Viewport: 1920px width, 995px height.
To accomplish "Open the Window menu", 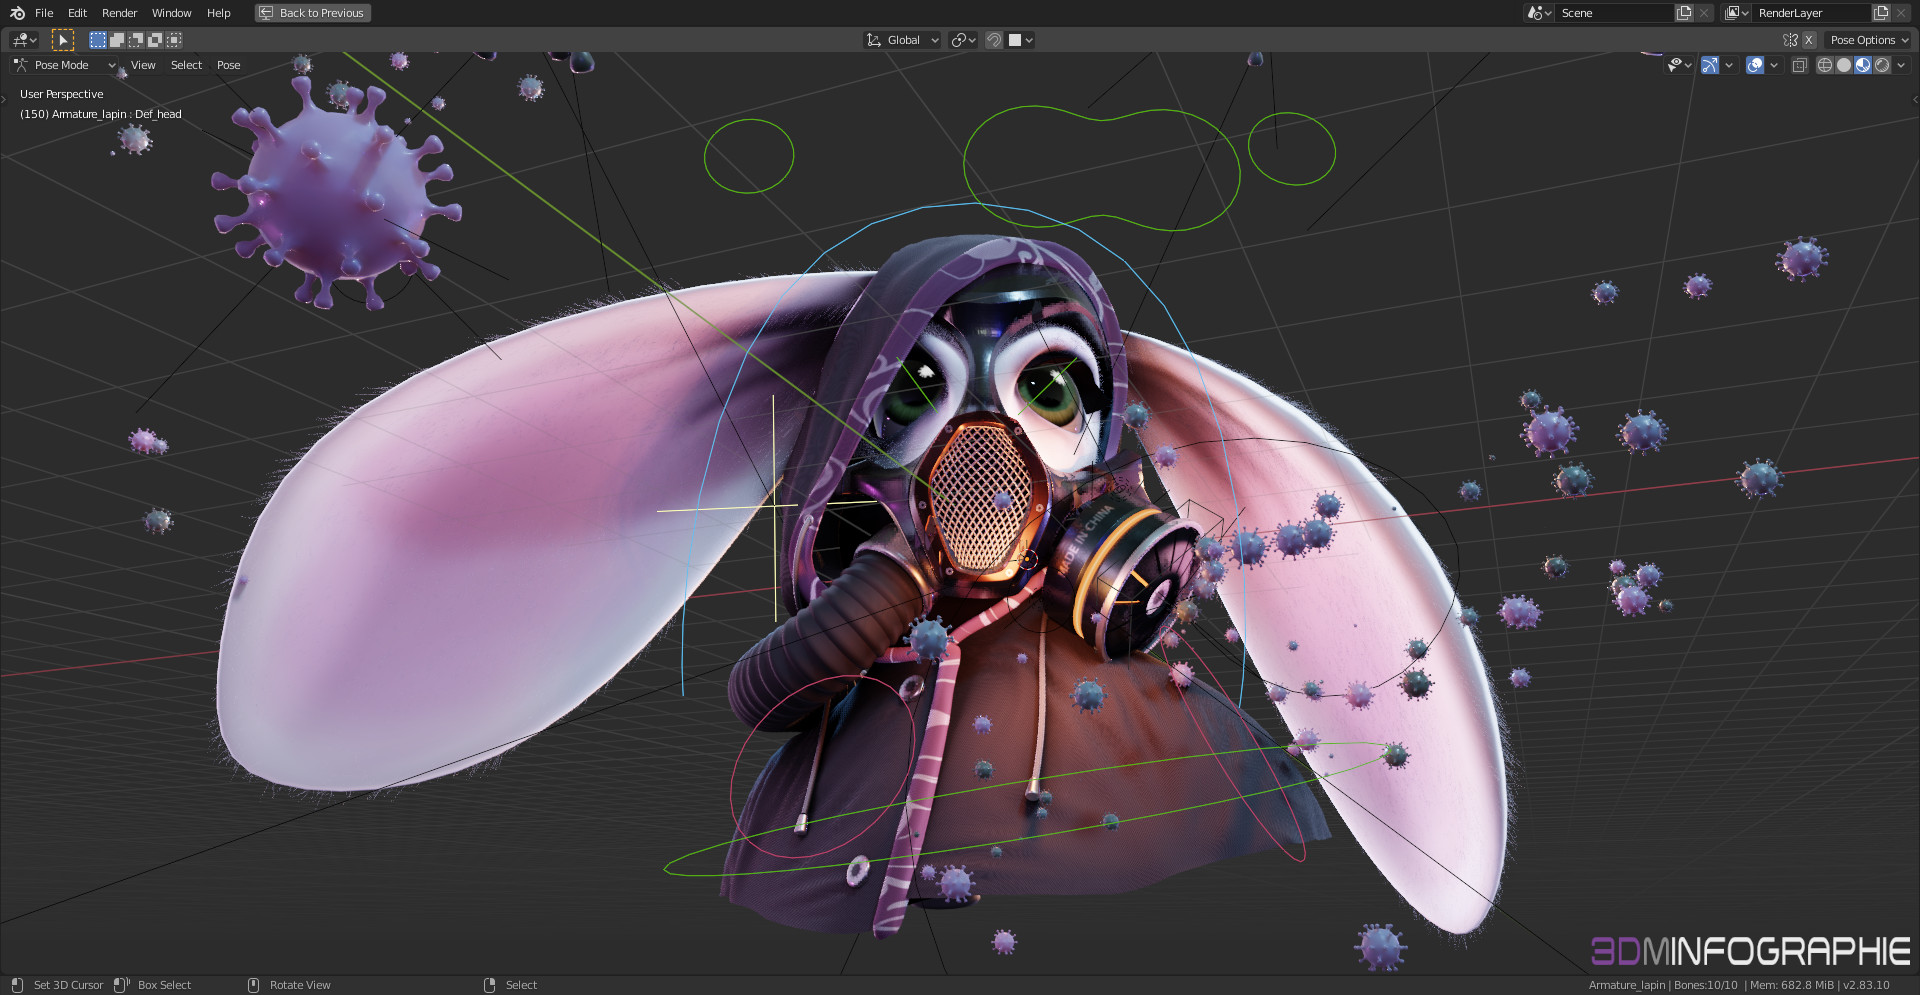I will [x=171, y=13].
